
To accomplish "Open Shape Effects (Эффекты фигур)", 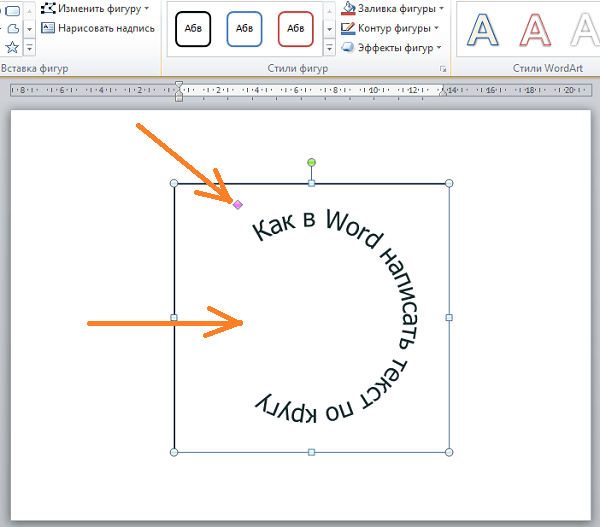I will 391,48.
